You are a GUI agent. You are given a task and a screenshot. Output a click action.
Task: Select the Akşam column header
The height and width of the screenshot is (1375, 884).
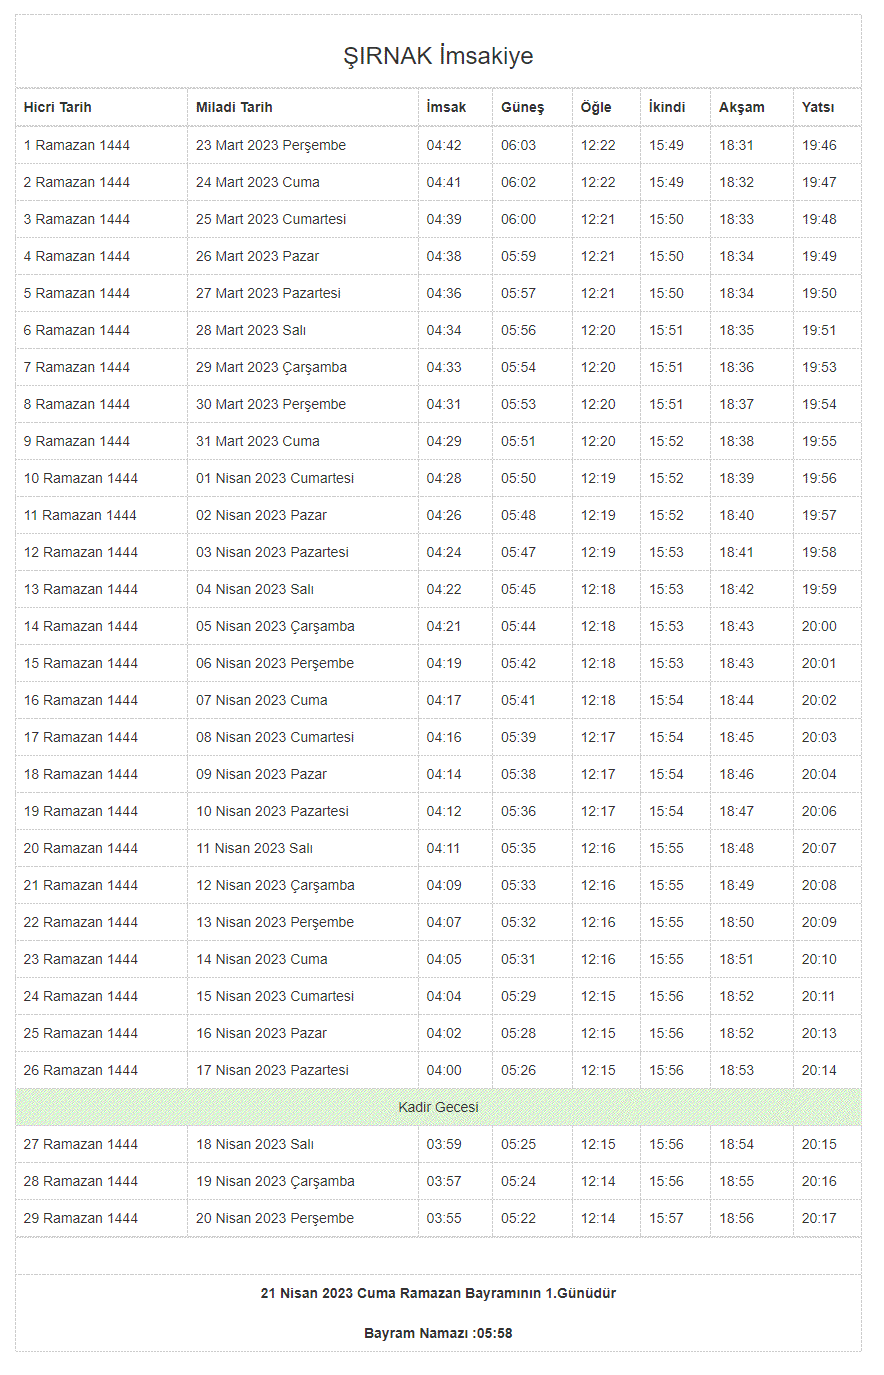point(741,107)
